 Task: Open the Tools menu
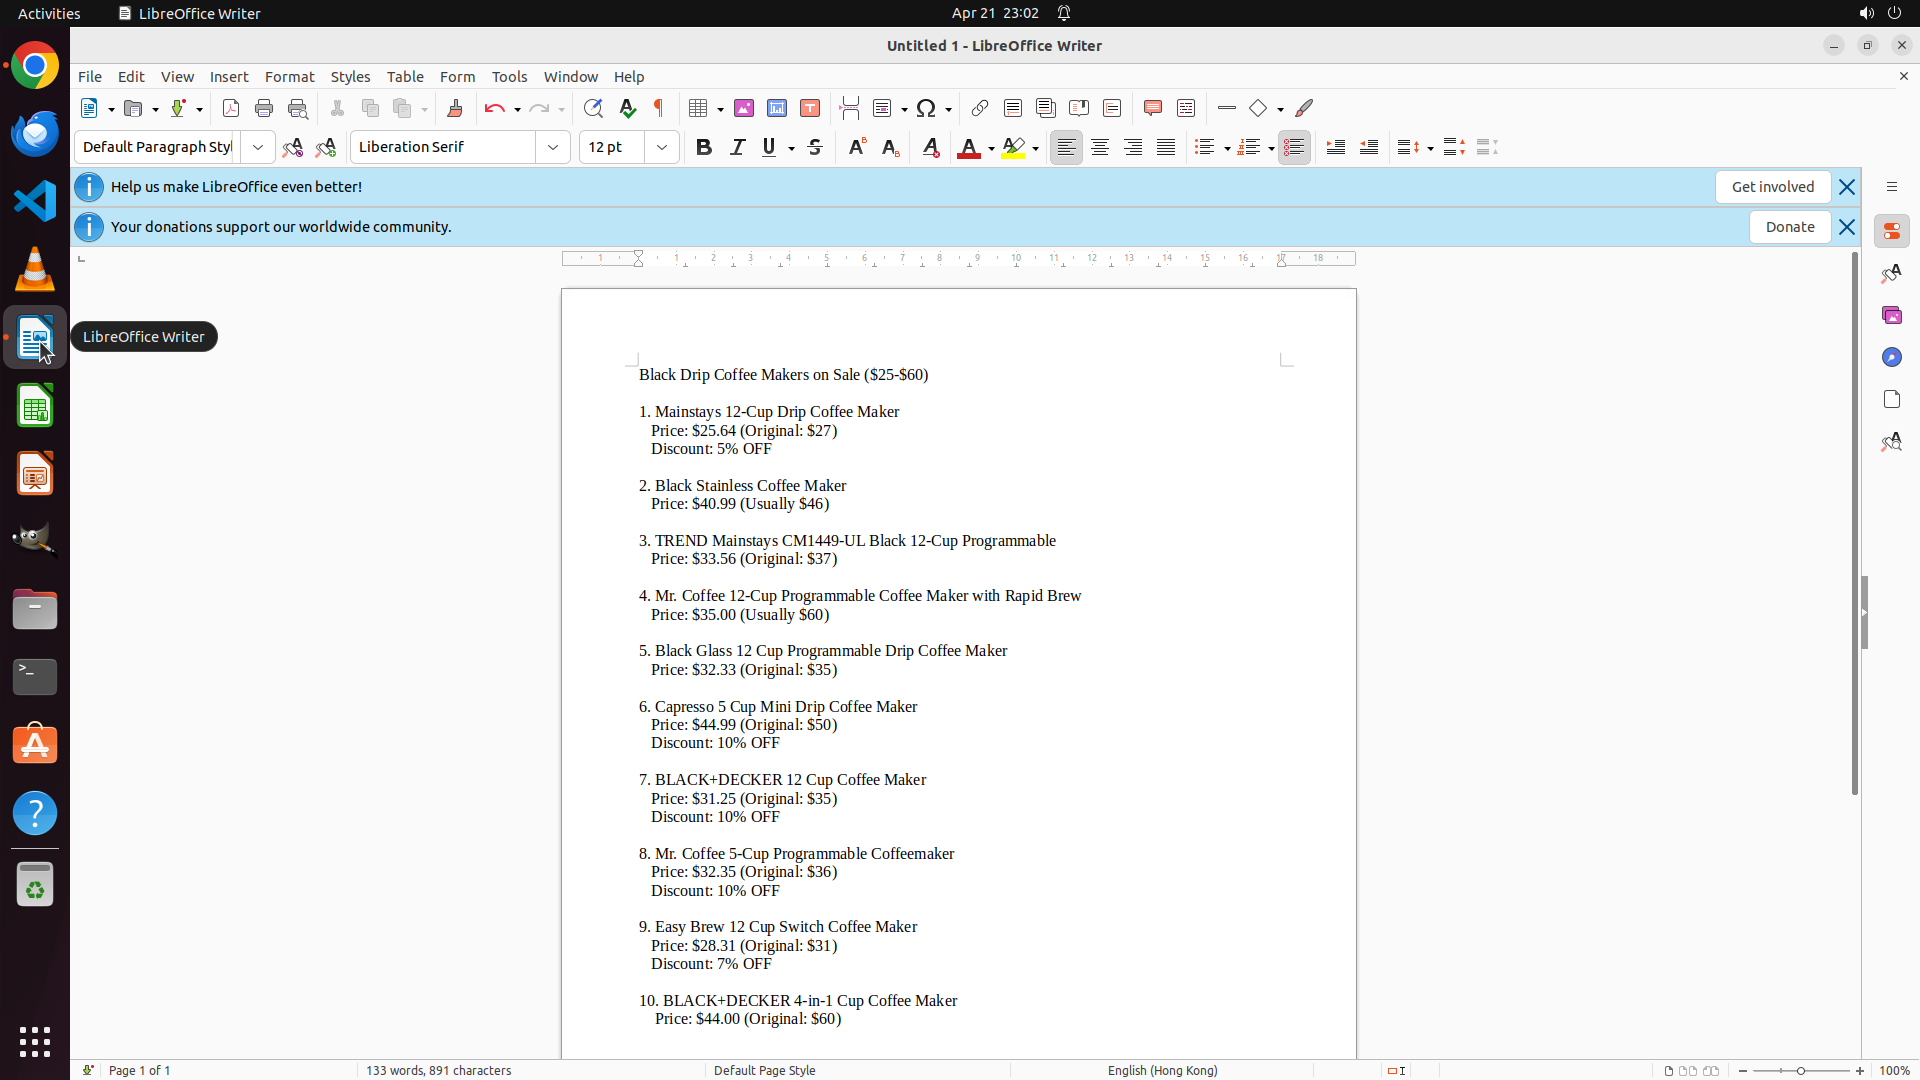pos(509,77)
